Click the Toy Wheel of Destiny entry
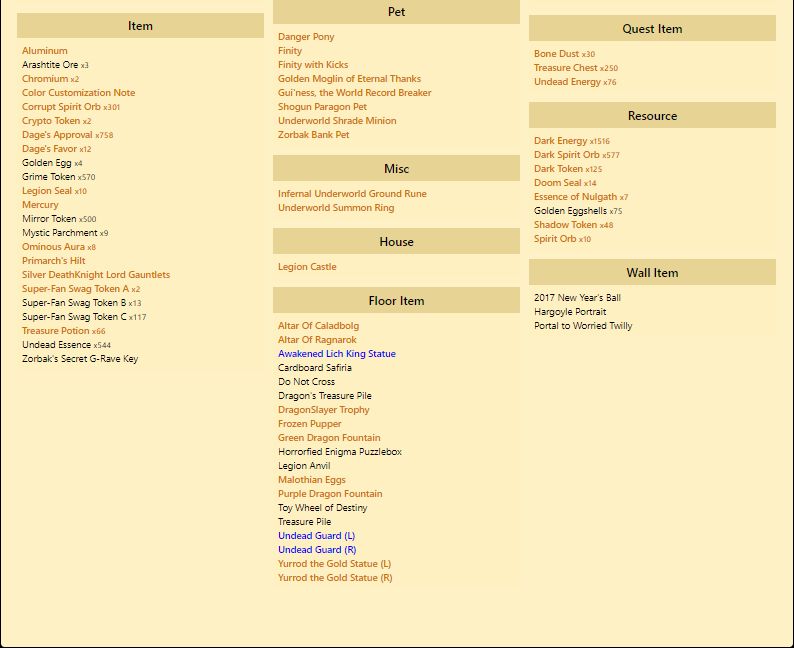The width and height of the screenshot is (794, 648). [x=323, y=508]
